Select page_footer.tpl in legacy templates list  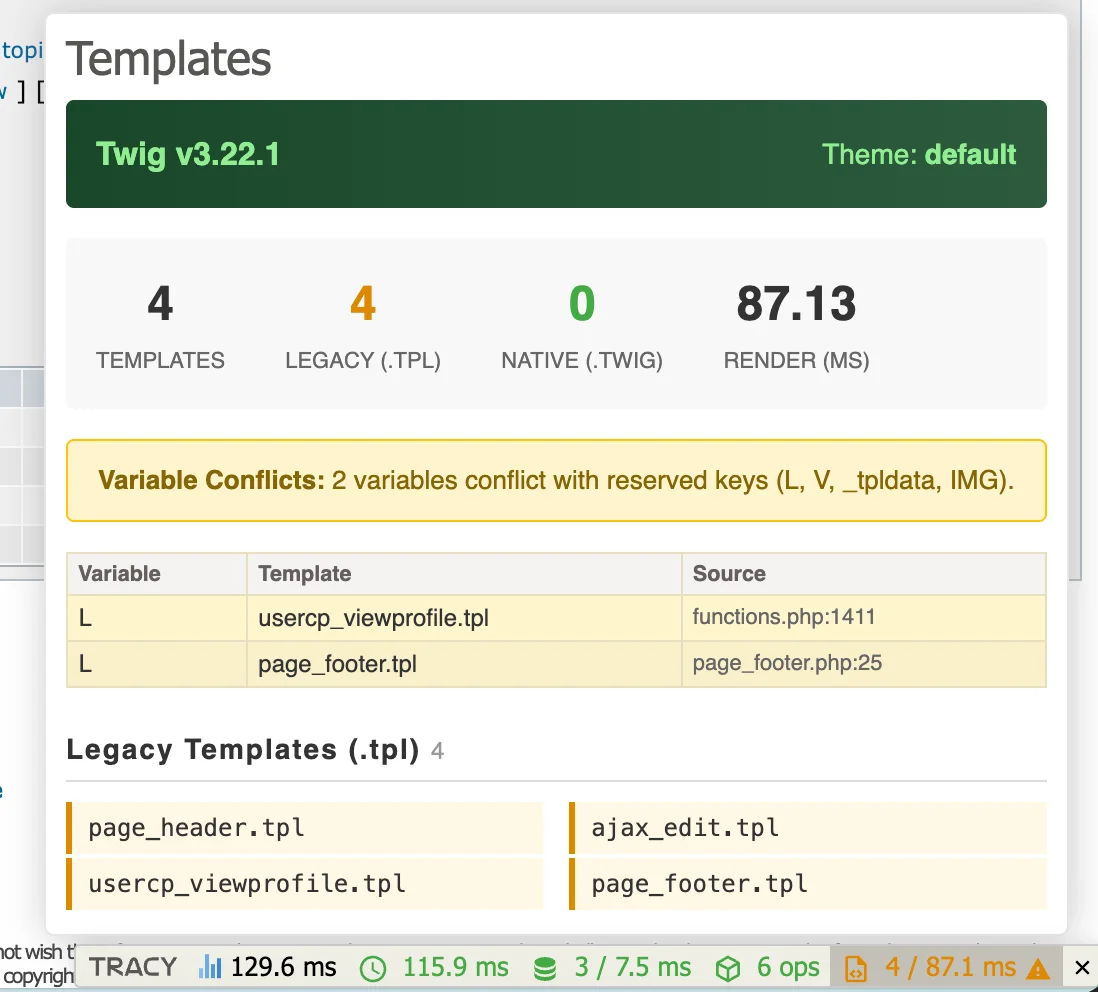point(807,883)
